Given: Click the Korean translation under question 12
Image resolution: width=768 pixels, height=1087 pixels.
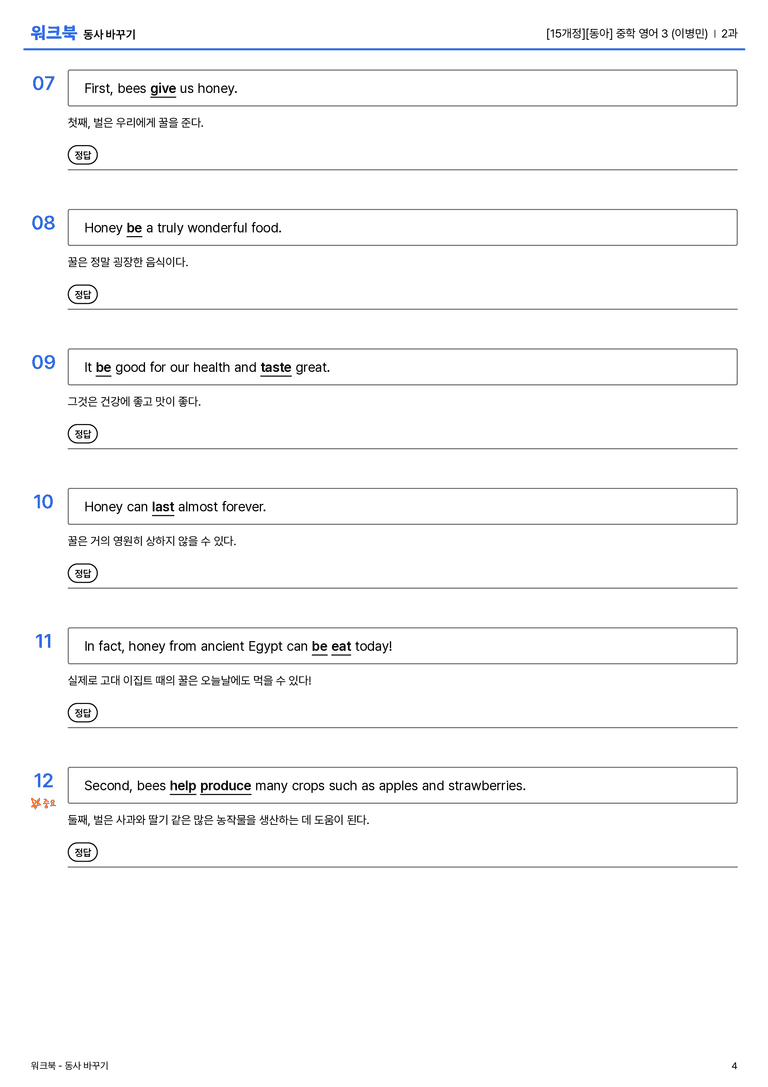Looking at the screenshot, I should (218, 819).
